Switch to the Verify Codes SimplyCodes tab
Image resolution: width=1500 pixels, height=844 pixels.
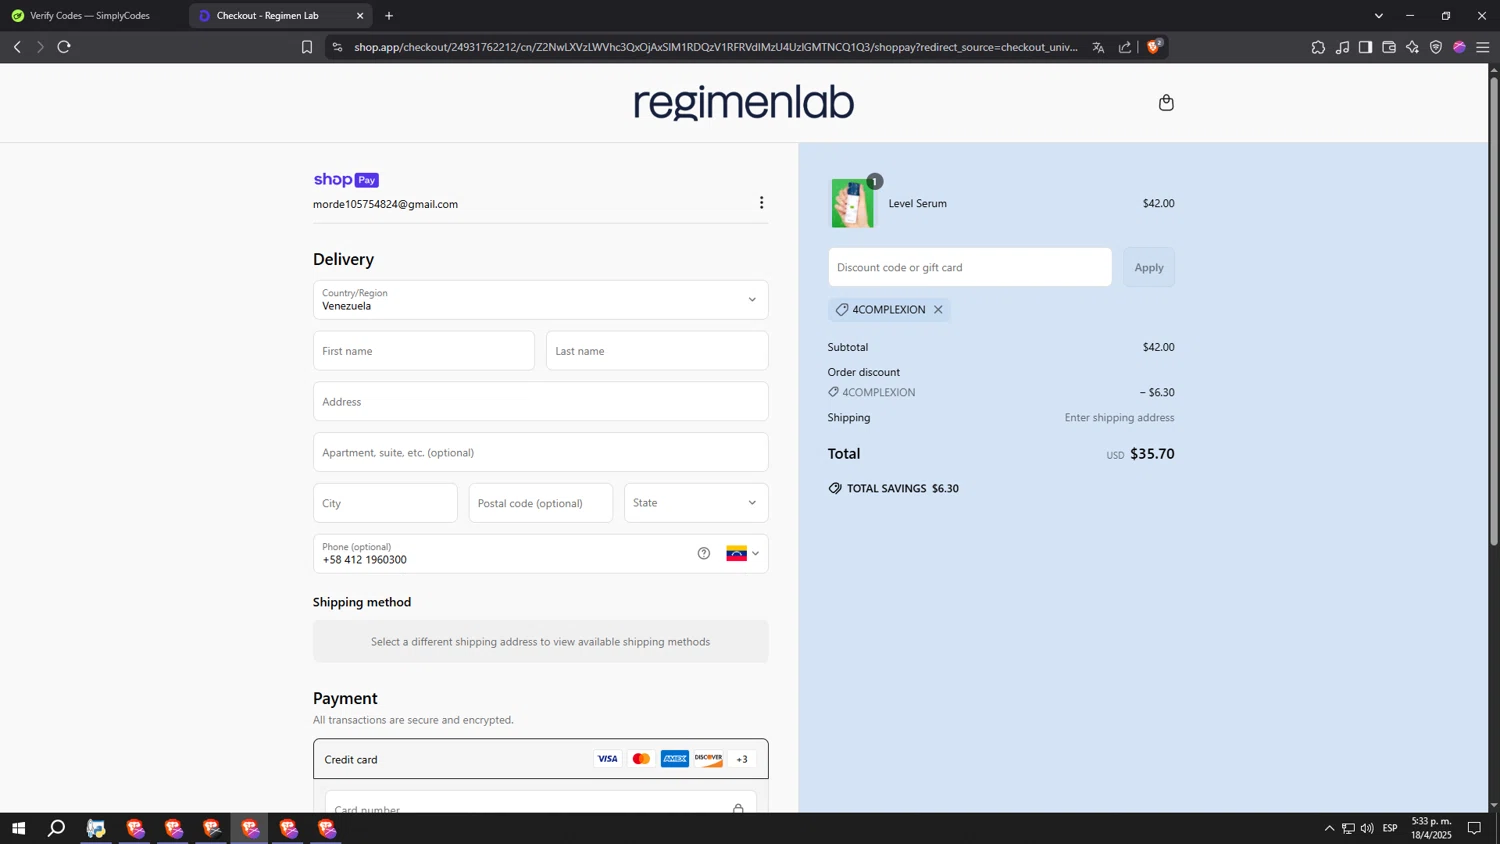coord(92,16)
